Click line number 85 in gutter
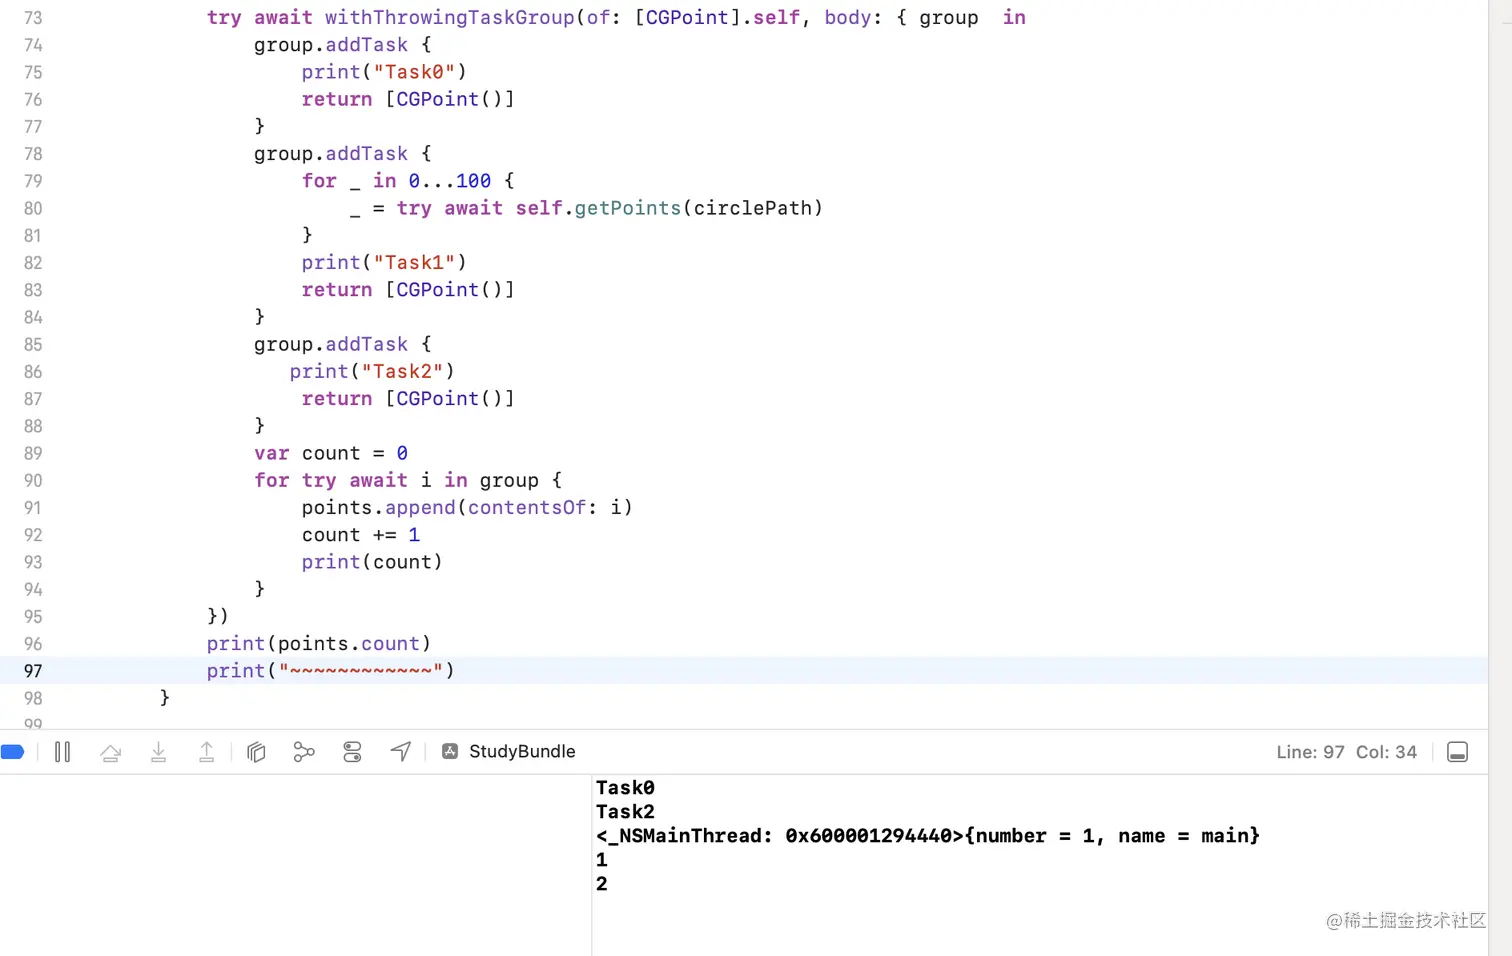 point(33,345)
